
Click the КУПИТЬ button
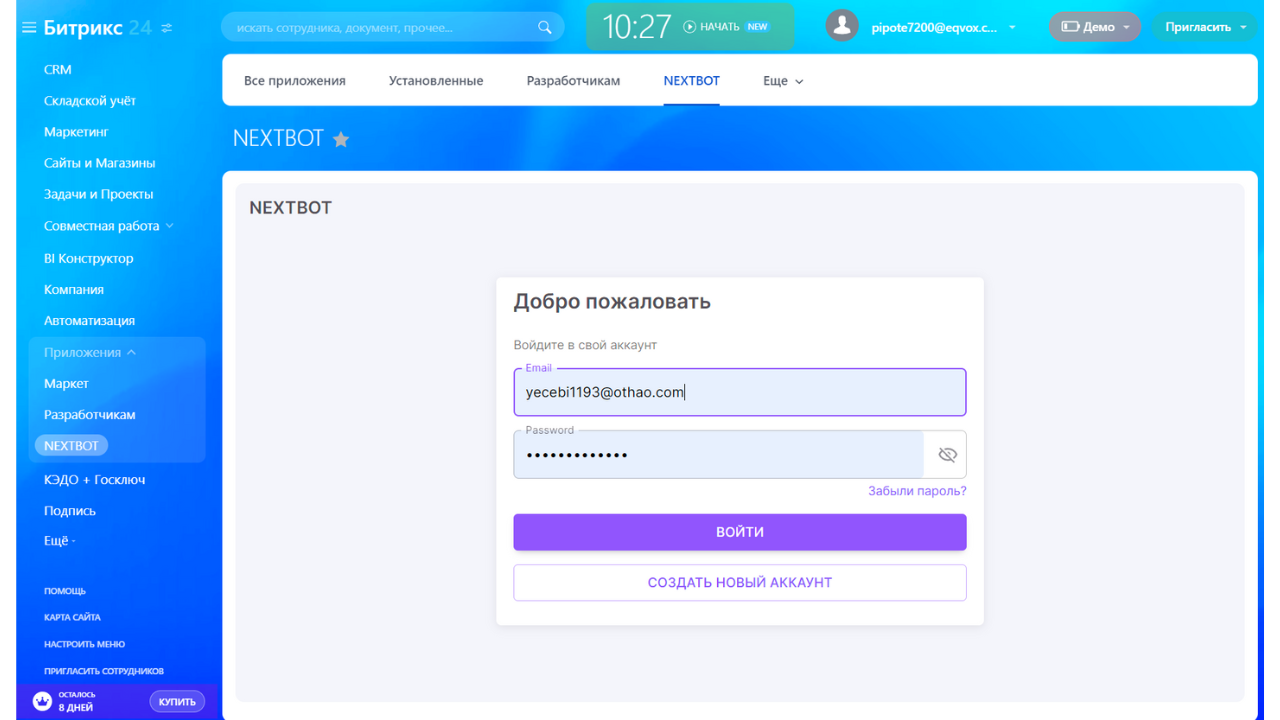pos(177,702)
